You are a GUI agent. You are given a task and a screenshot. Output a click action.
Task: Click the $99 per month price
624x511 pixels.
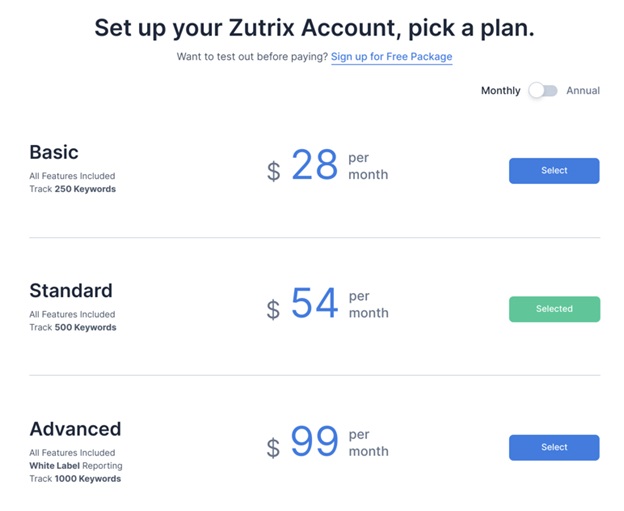click(315, 443)
